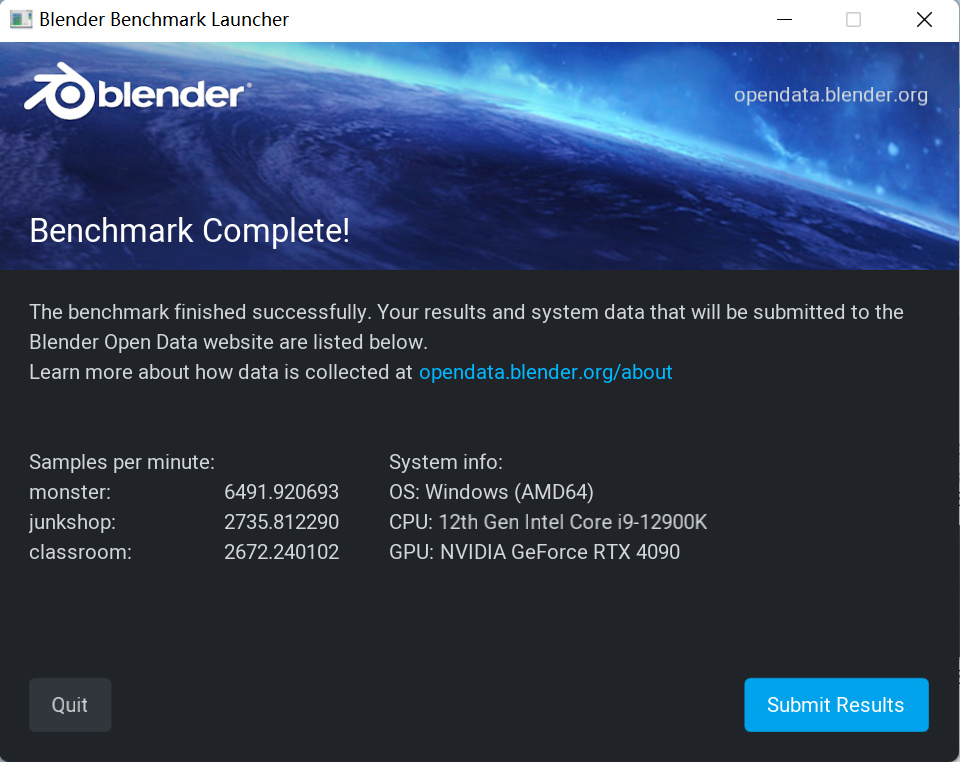The width and height of the screenshot is (960, 762).
Task: Close the Blender Benchmark Launcher window
Action: [x=924, y=20]
